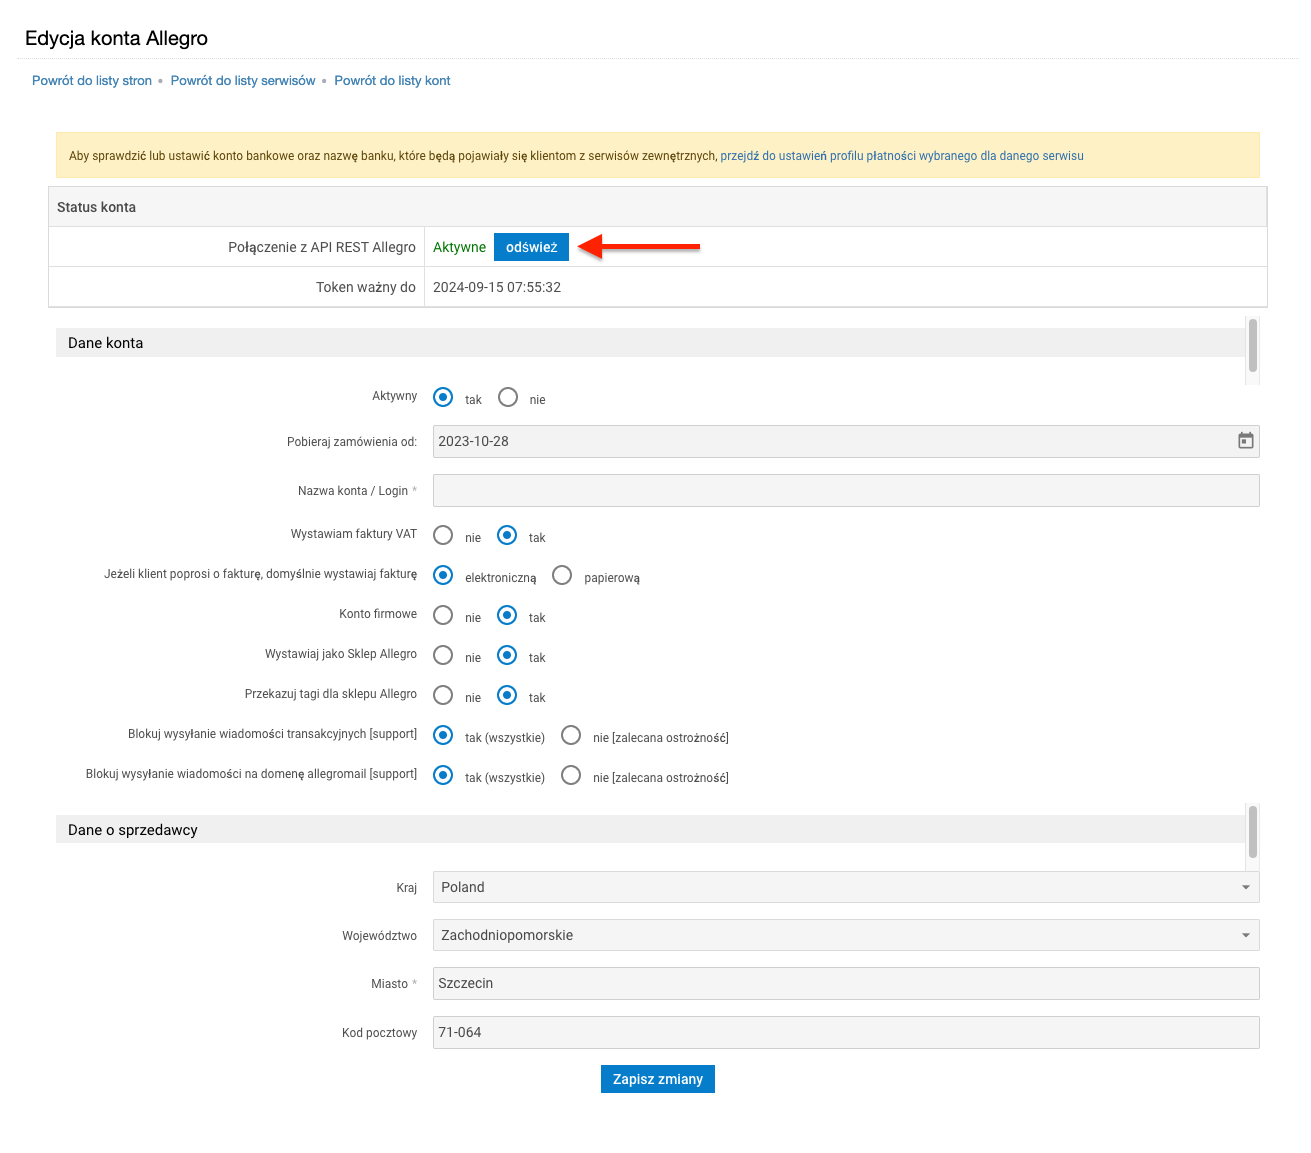1311x1153 pixels.
Task: Select 'nie' for transakcyjnych messages block
Action: tap(571, 735)
